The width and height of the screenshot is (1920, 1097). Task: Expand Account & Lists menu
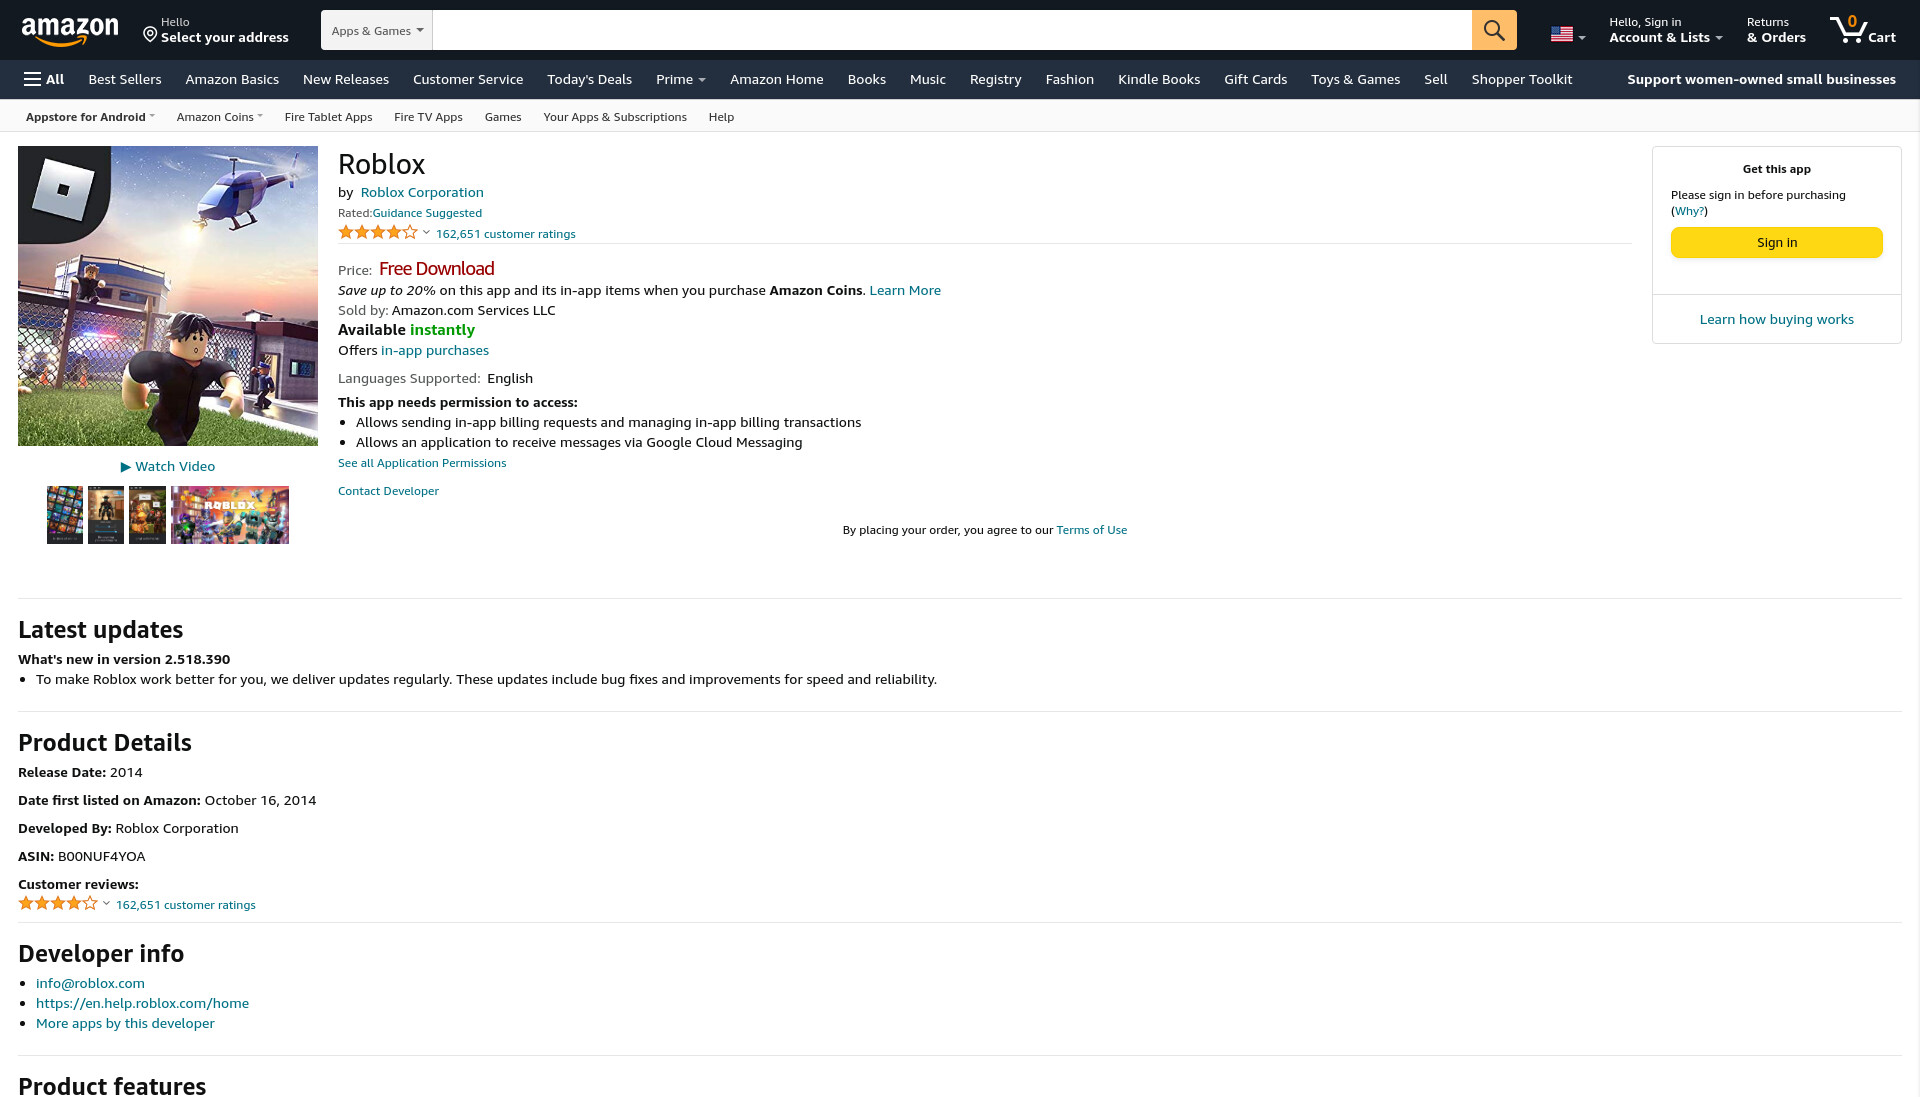pyautogui.click(x=1665, y=30)
